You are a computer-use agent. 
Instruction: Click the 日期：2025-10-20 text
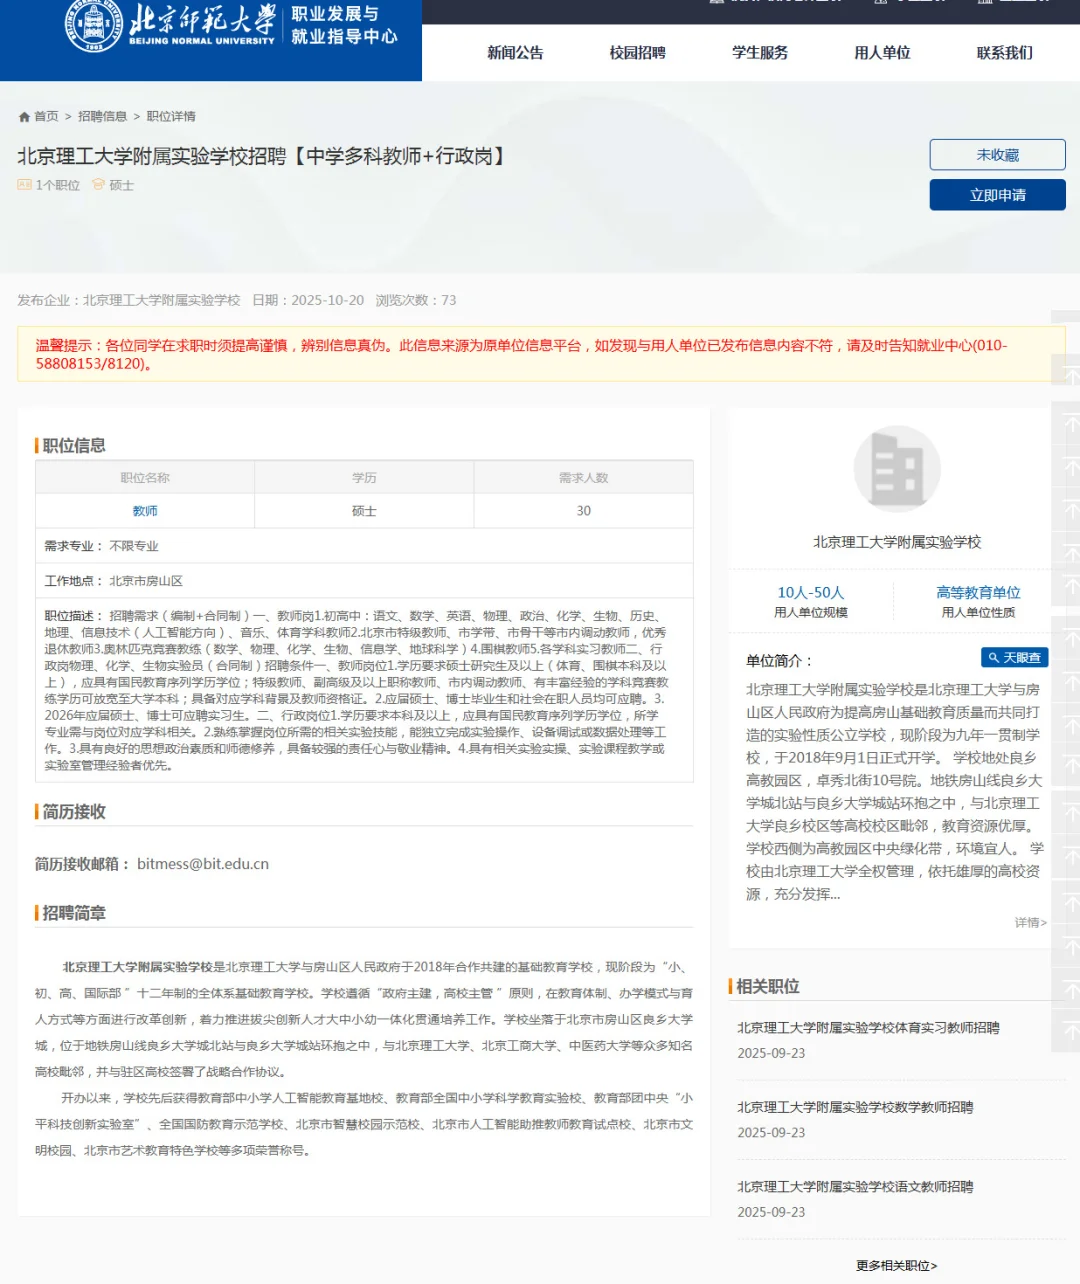(x=308, y=300)
